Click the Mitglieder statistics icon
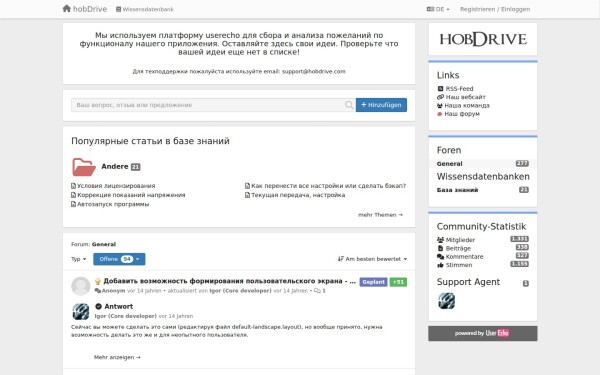 [440, 240]
